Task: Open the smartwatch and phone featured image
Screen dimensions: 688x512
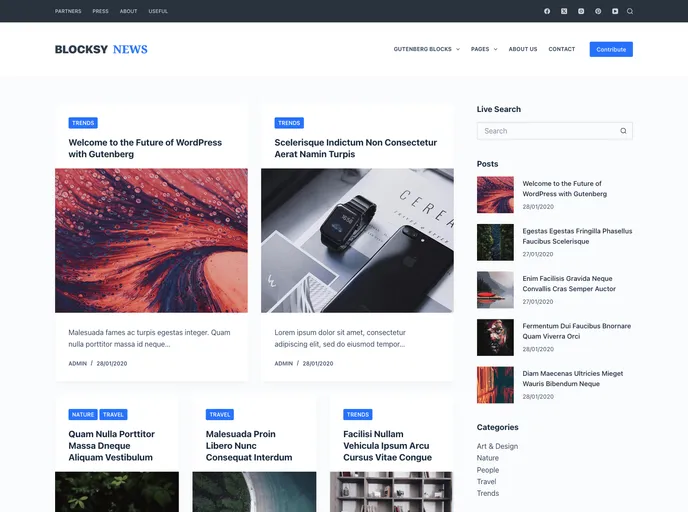Action: click(357, 240)
